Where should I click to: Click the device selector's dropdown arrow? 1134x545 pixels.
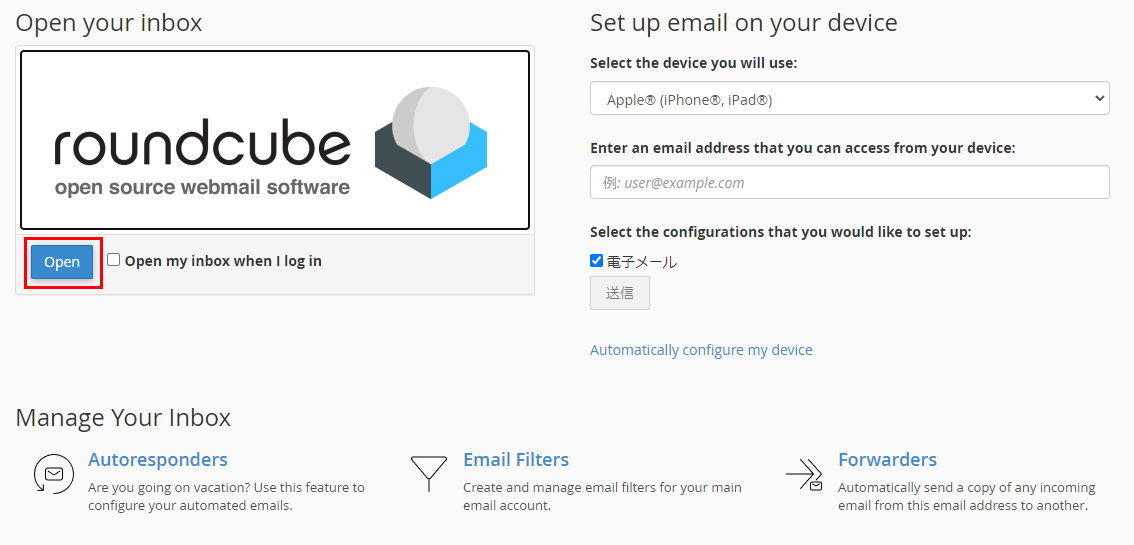pos(1099,99)
